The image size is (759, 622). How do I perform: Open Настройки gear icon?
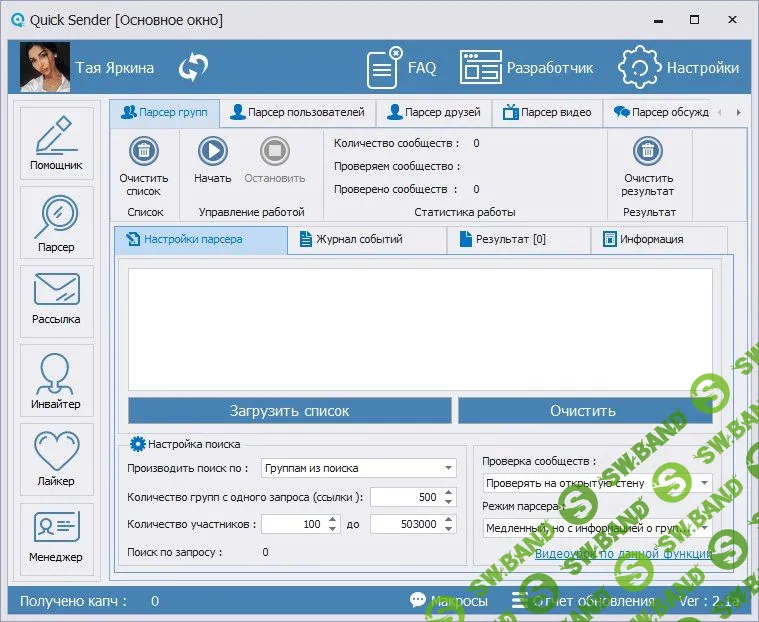coord(639,67)
